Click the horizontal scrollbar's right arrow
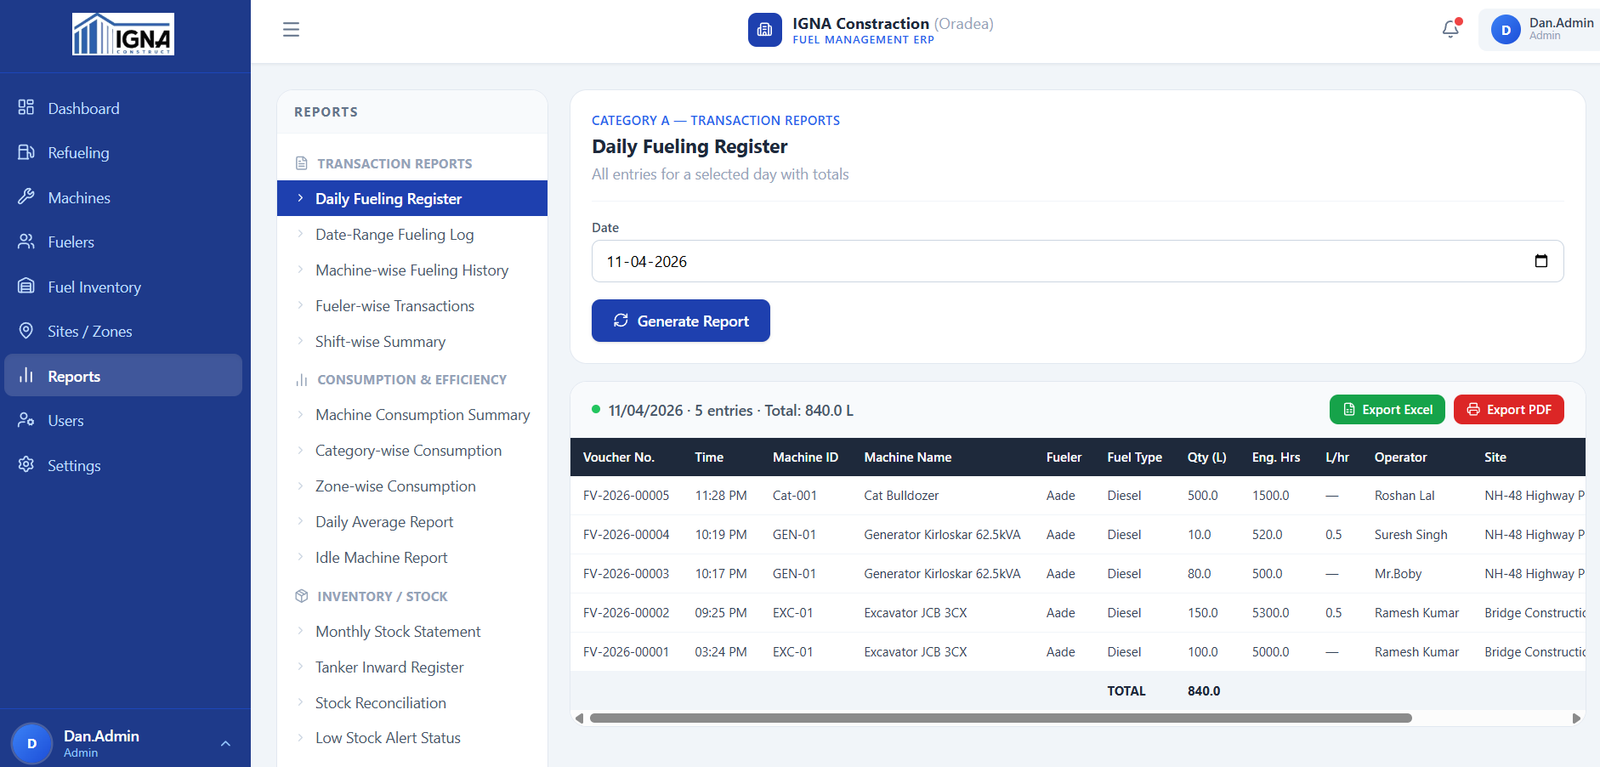Screen dimensions: 1600x767 pyautogui.click(x=1576, y=718)
